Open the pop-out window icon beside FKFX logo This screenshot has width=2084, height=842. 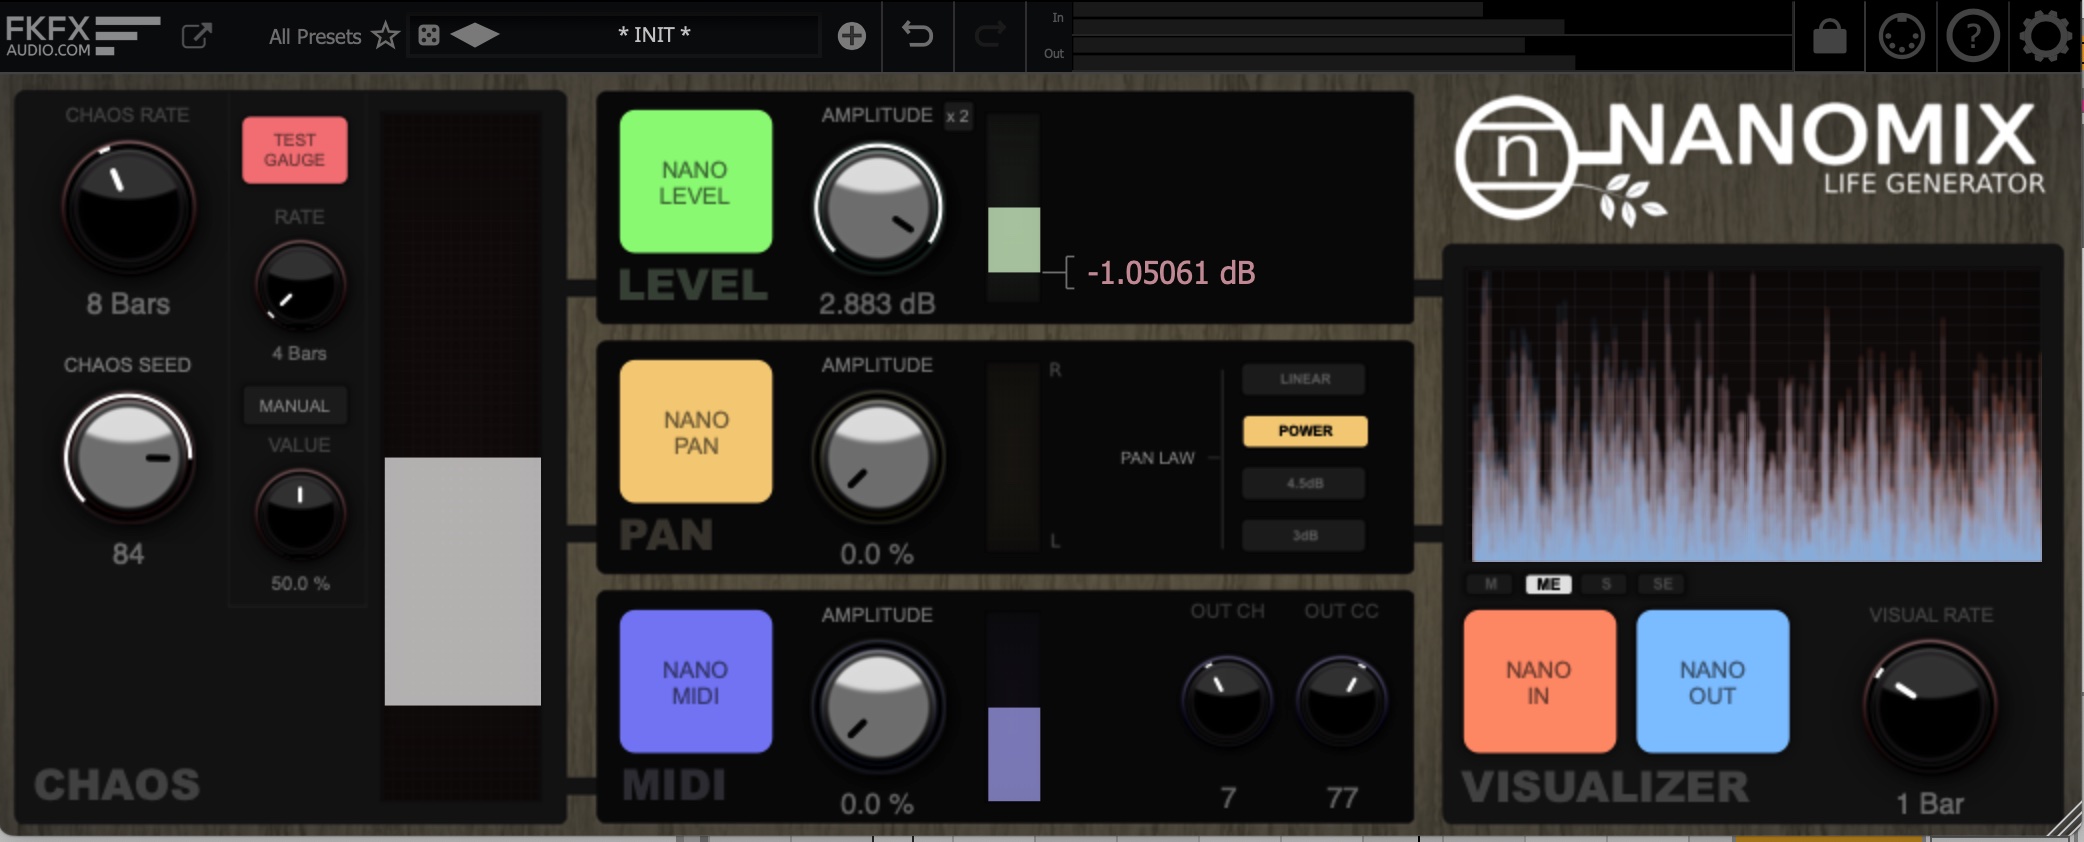(196, 36)
